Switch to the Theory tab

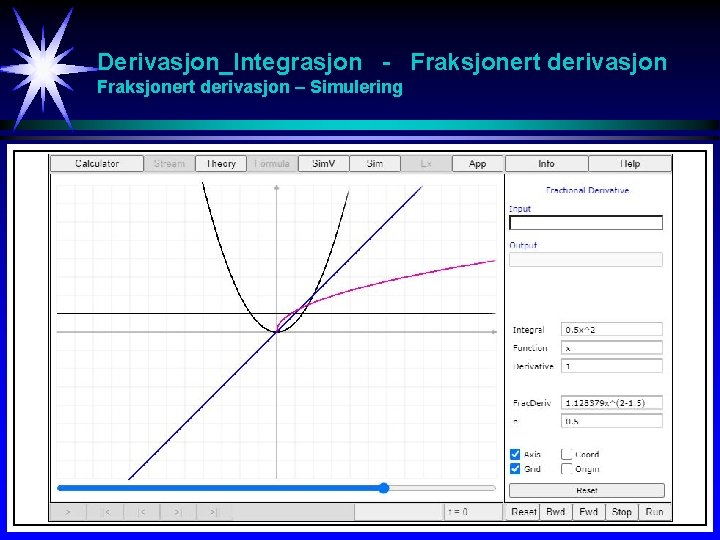pyautogui.click(x=221, y=164)
